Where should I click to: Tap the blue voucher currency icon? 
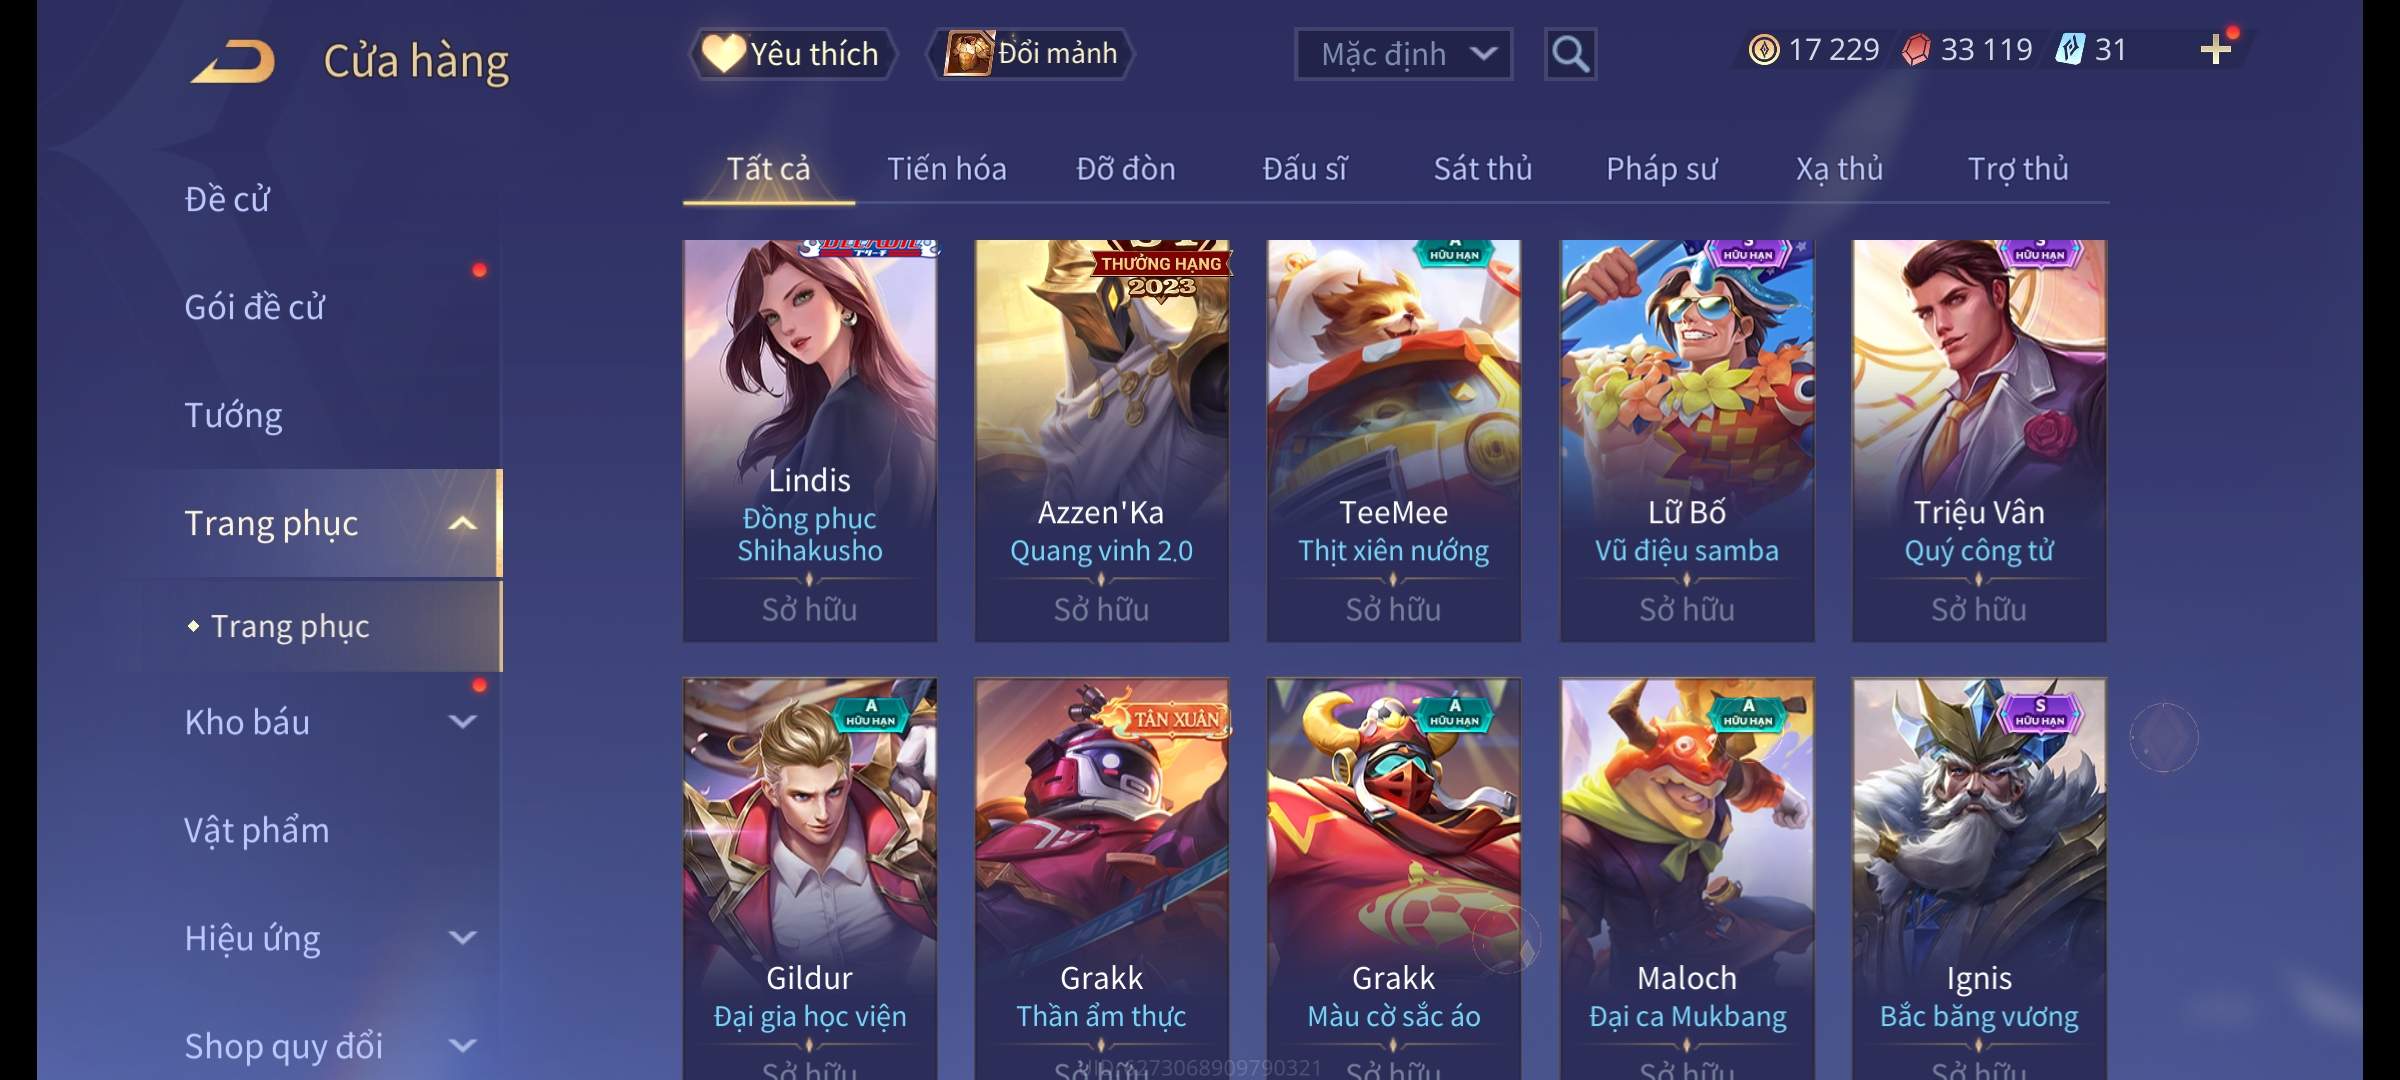[x=2069, y=50]
